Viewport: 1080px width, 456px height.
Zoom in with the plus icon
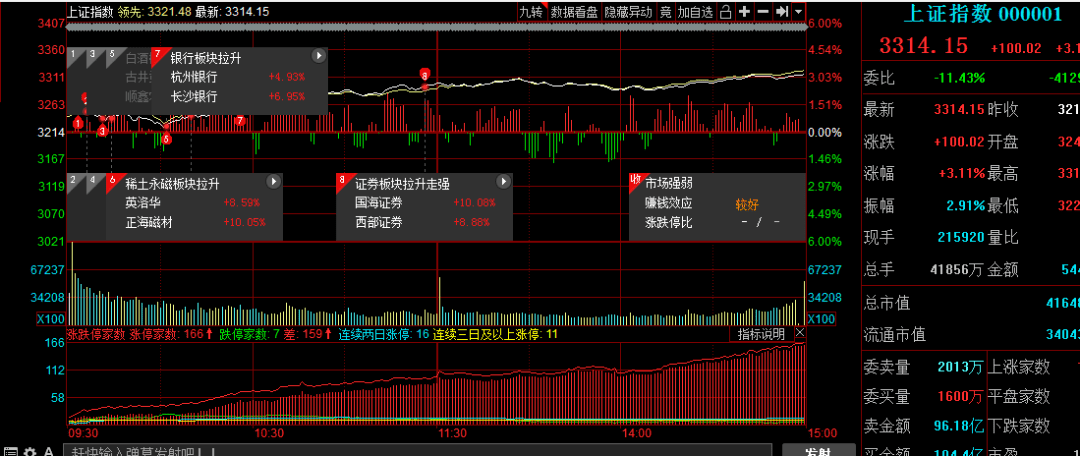click(744, 12)
